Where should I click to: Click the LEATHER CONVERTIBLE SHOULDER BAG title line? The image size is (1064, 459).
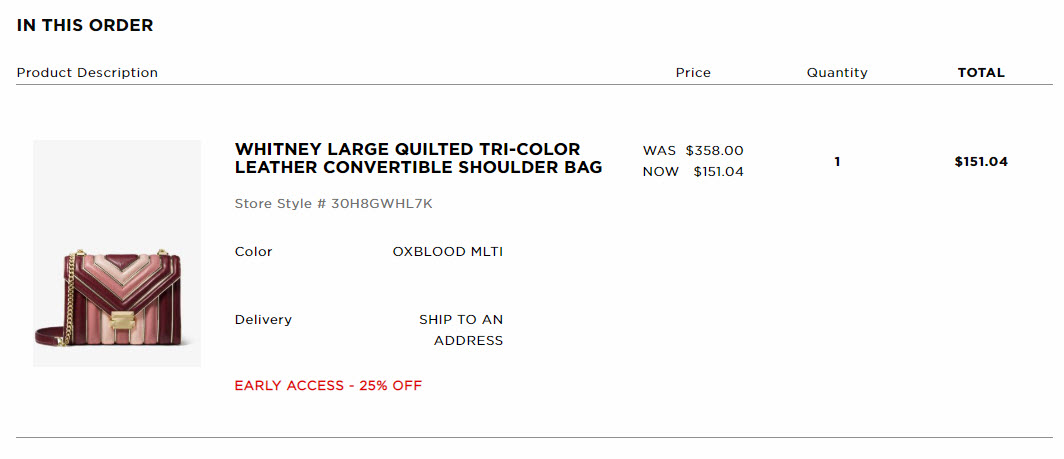pyautogui.click(x=418, y=168)
